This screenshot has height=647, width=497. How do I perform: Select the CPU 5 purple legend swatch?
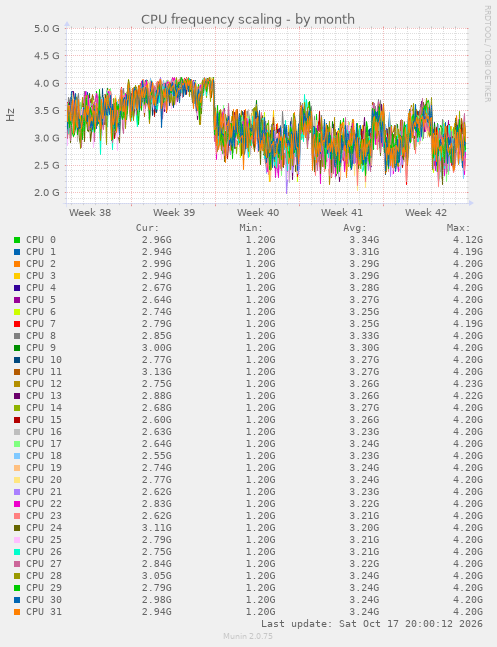pyautogui.click(x=17, y=300)
